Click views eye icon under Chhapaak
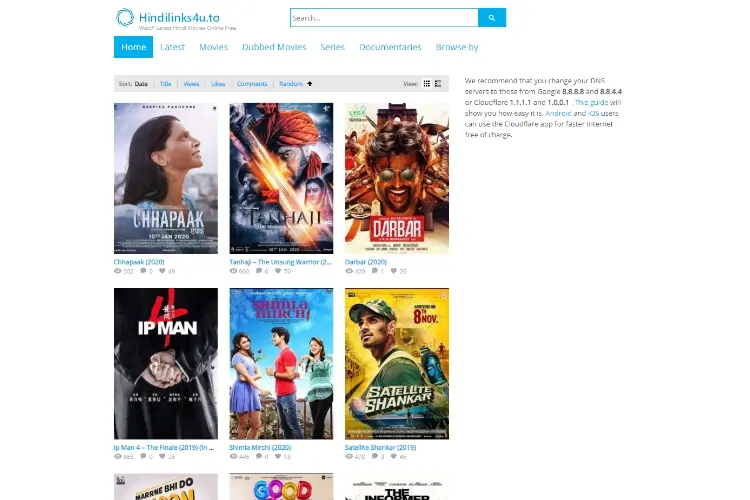Image resolution: width=750 pixels, height=500 pixels. (x=118, y=271)
